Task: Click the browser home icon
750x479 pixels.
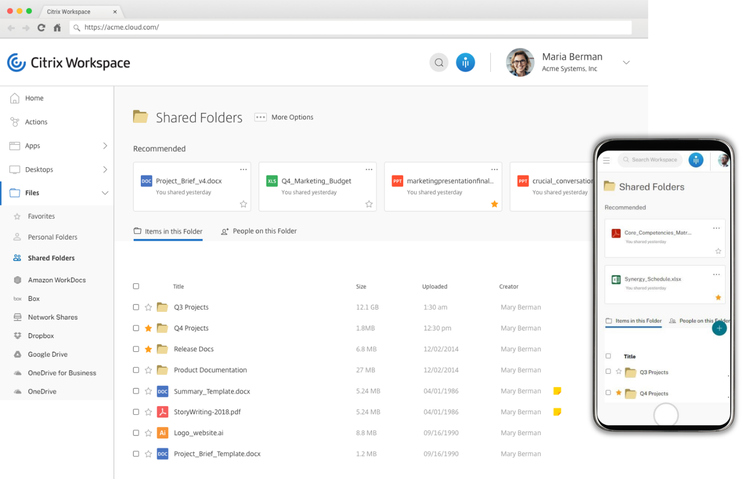Action: [x=57, y=28]
